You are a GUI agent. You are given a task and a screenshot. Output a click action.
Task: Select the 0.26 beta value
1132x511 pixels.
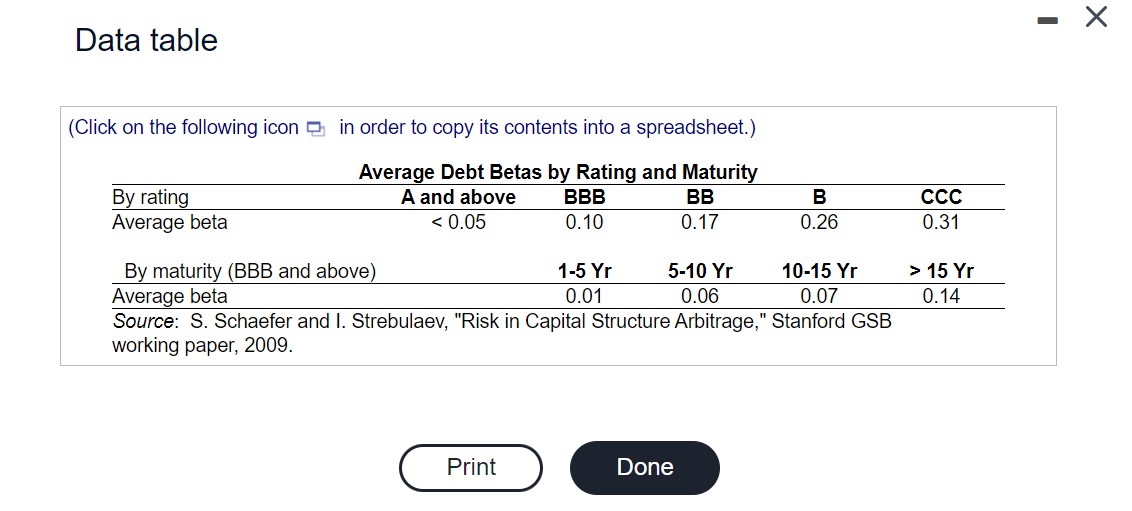coord(819,222)
